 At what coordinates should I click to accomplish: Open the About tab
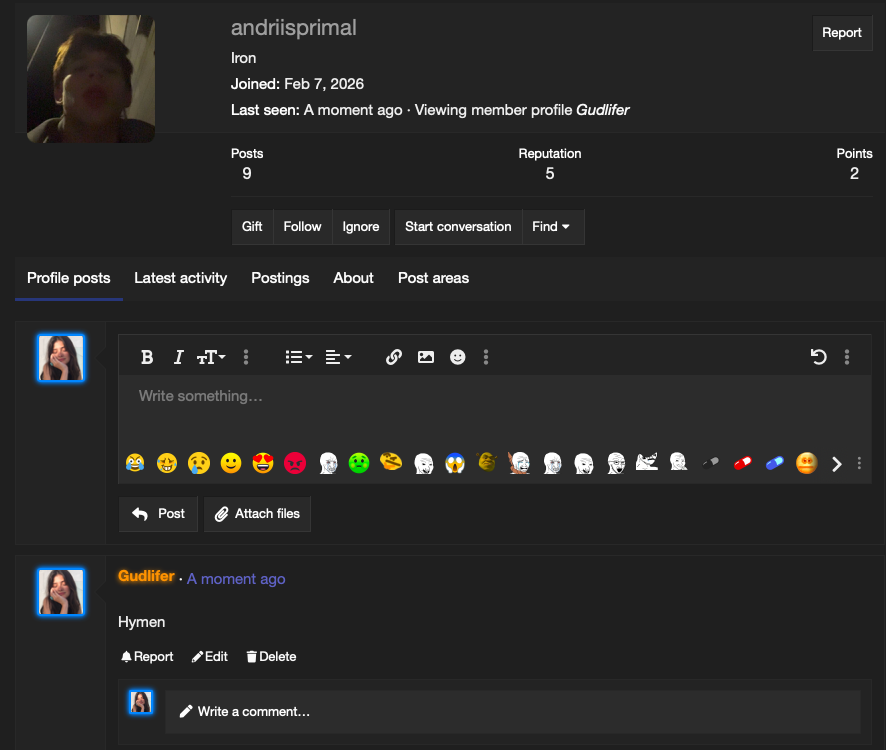354,278
